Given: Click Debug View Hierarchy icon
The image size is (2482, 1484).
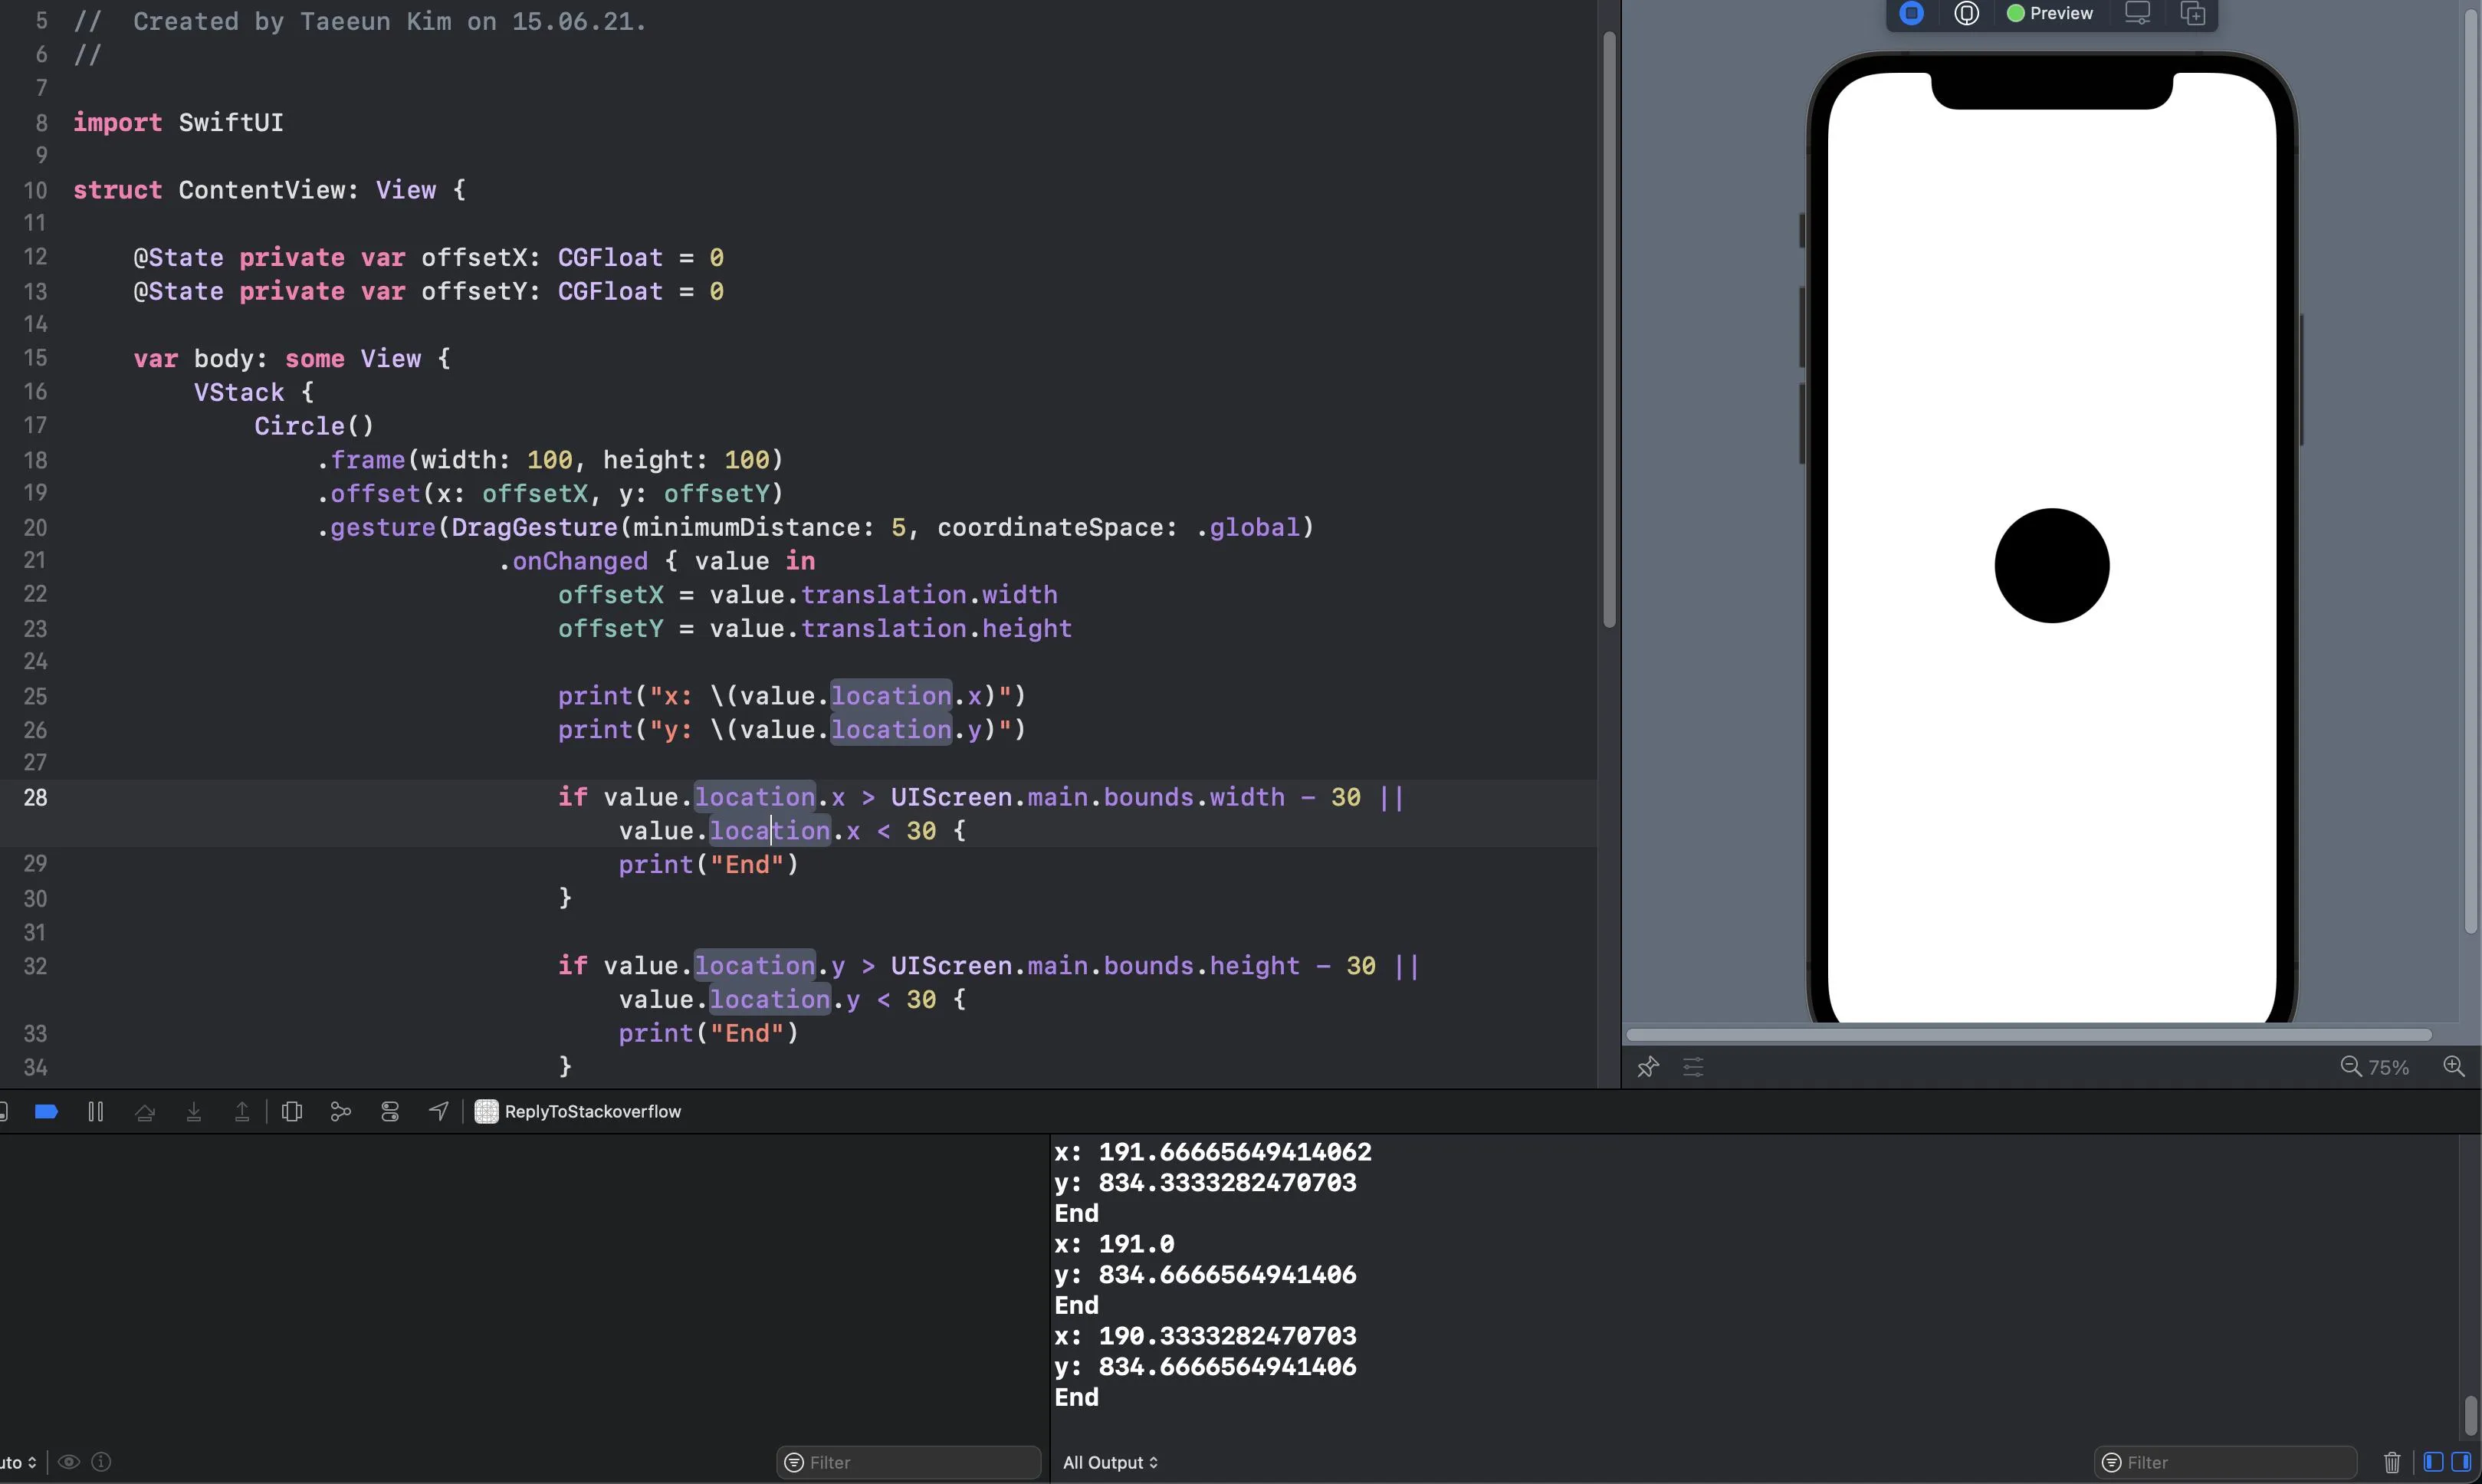Looking at the screenshot, I should click(292, 1112).
